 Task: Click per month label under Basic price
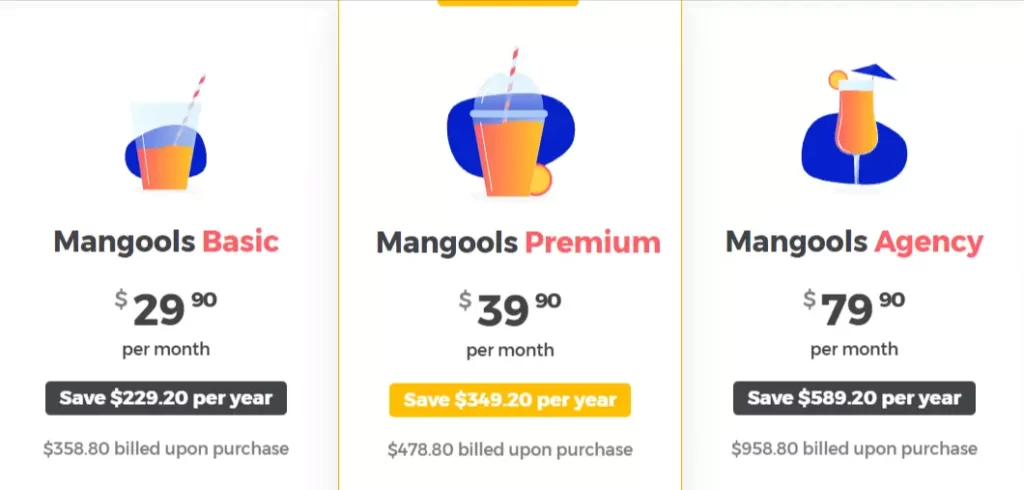(x=166, y=350)
